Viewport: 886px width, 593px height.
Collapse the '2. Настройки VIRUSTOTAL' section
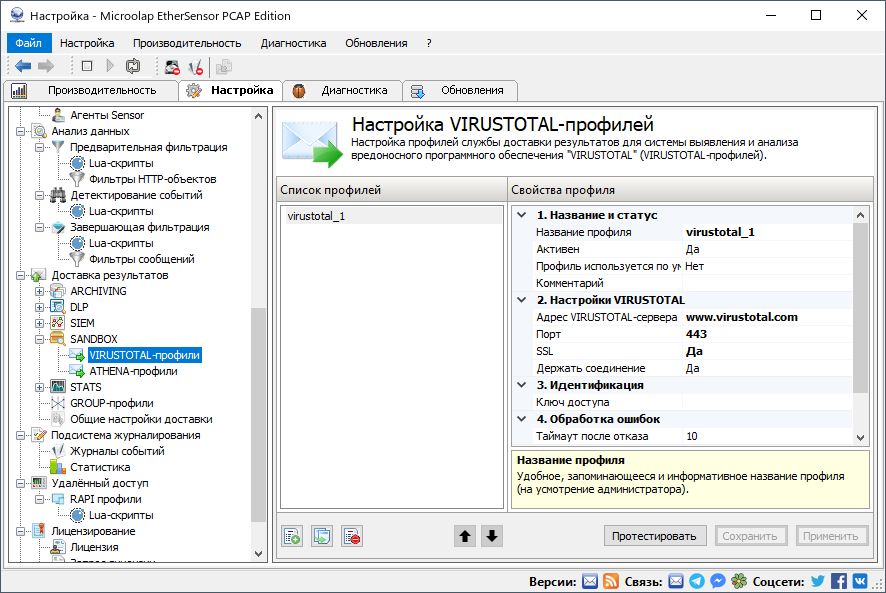coord(519,299)
